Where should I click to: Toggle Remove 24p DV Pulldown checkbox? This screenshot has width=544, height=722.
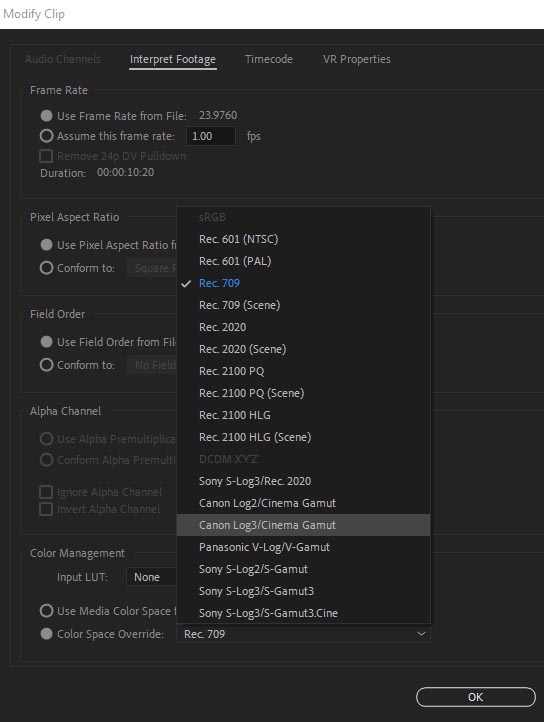[x=46, y=156]
